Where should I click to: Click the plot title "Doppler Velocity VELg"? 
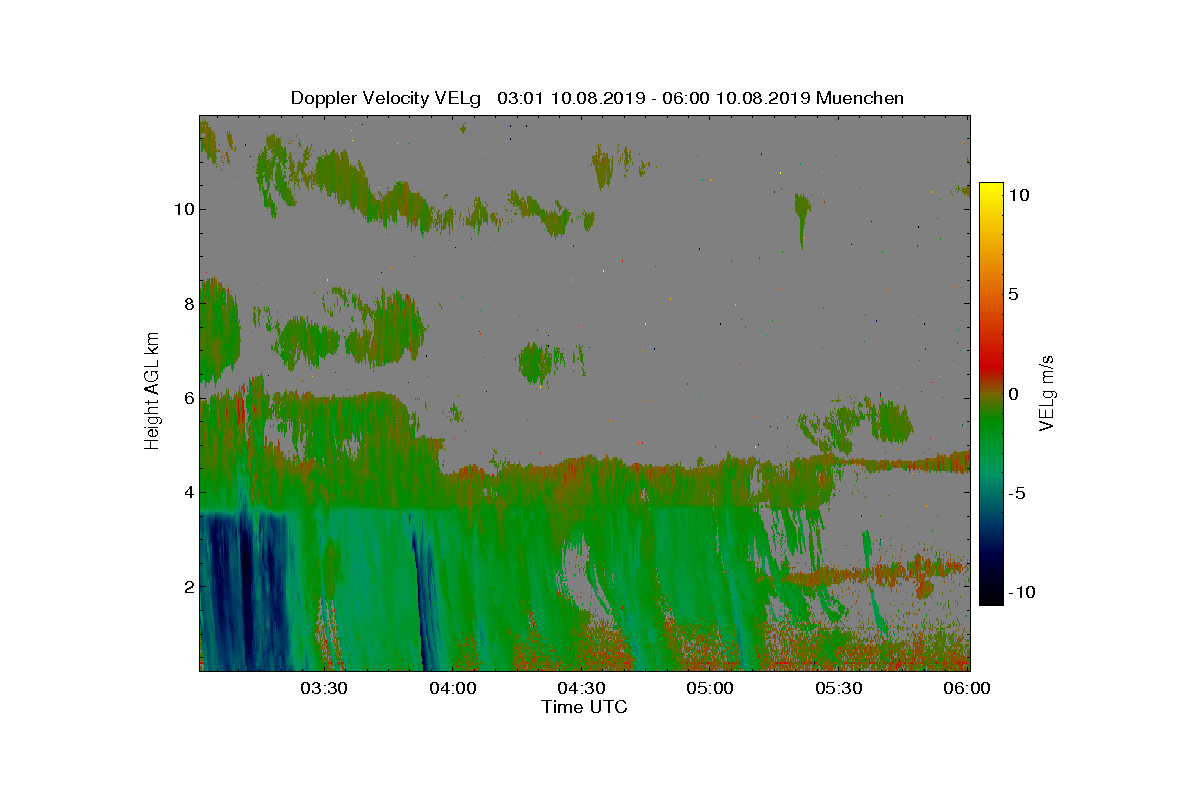[386, 98]
